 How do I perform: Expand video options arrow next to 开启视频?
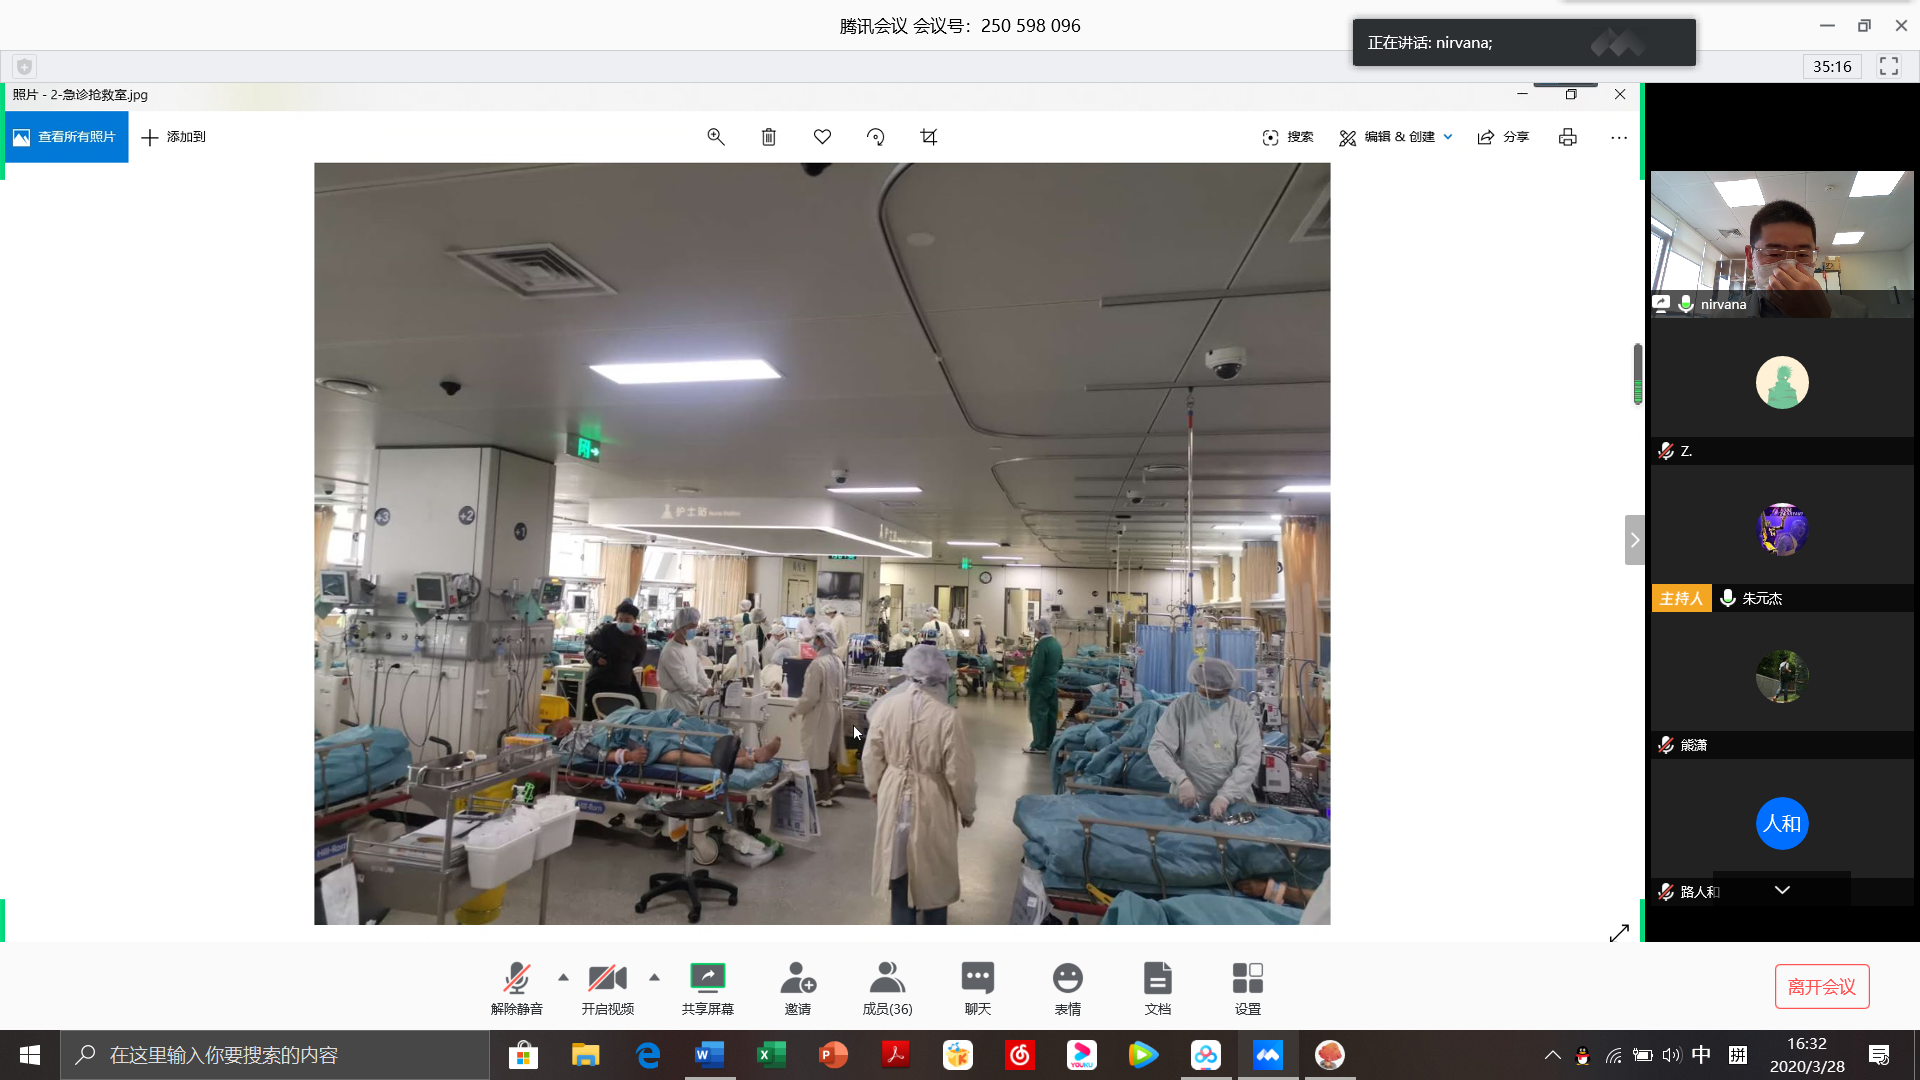coord(654,977)
